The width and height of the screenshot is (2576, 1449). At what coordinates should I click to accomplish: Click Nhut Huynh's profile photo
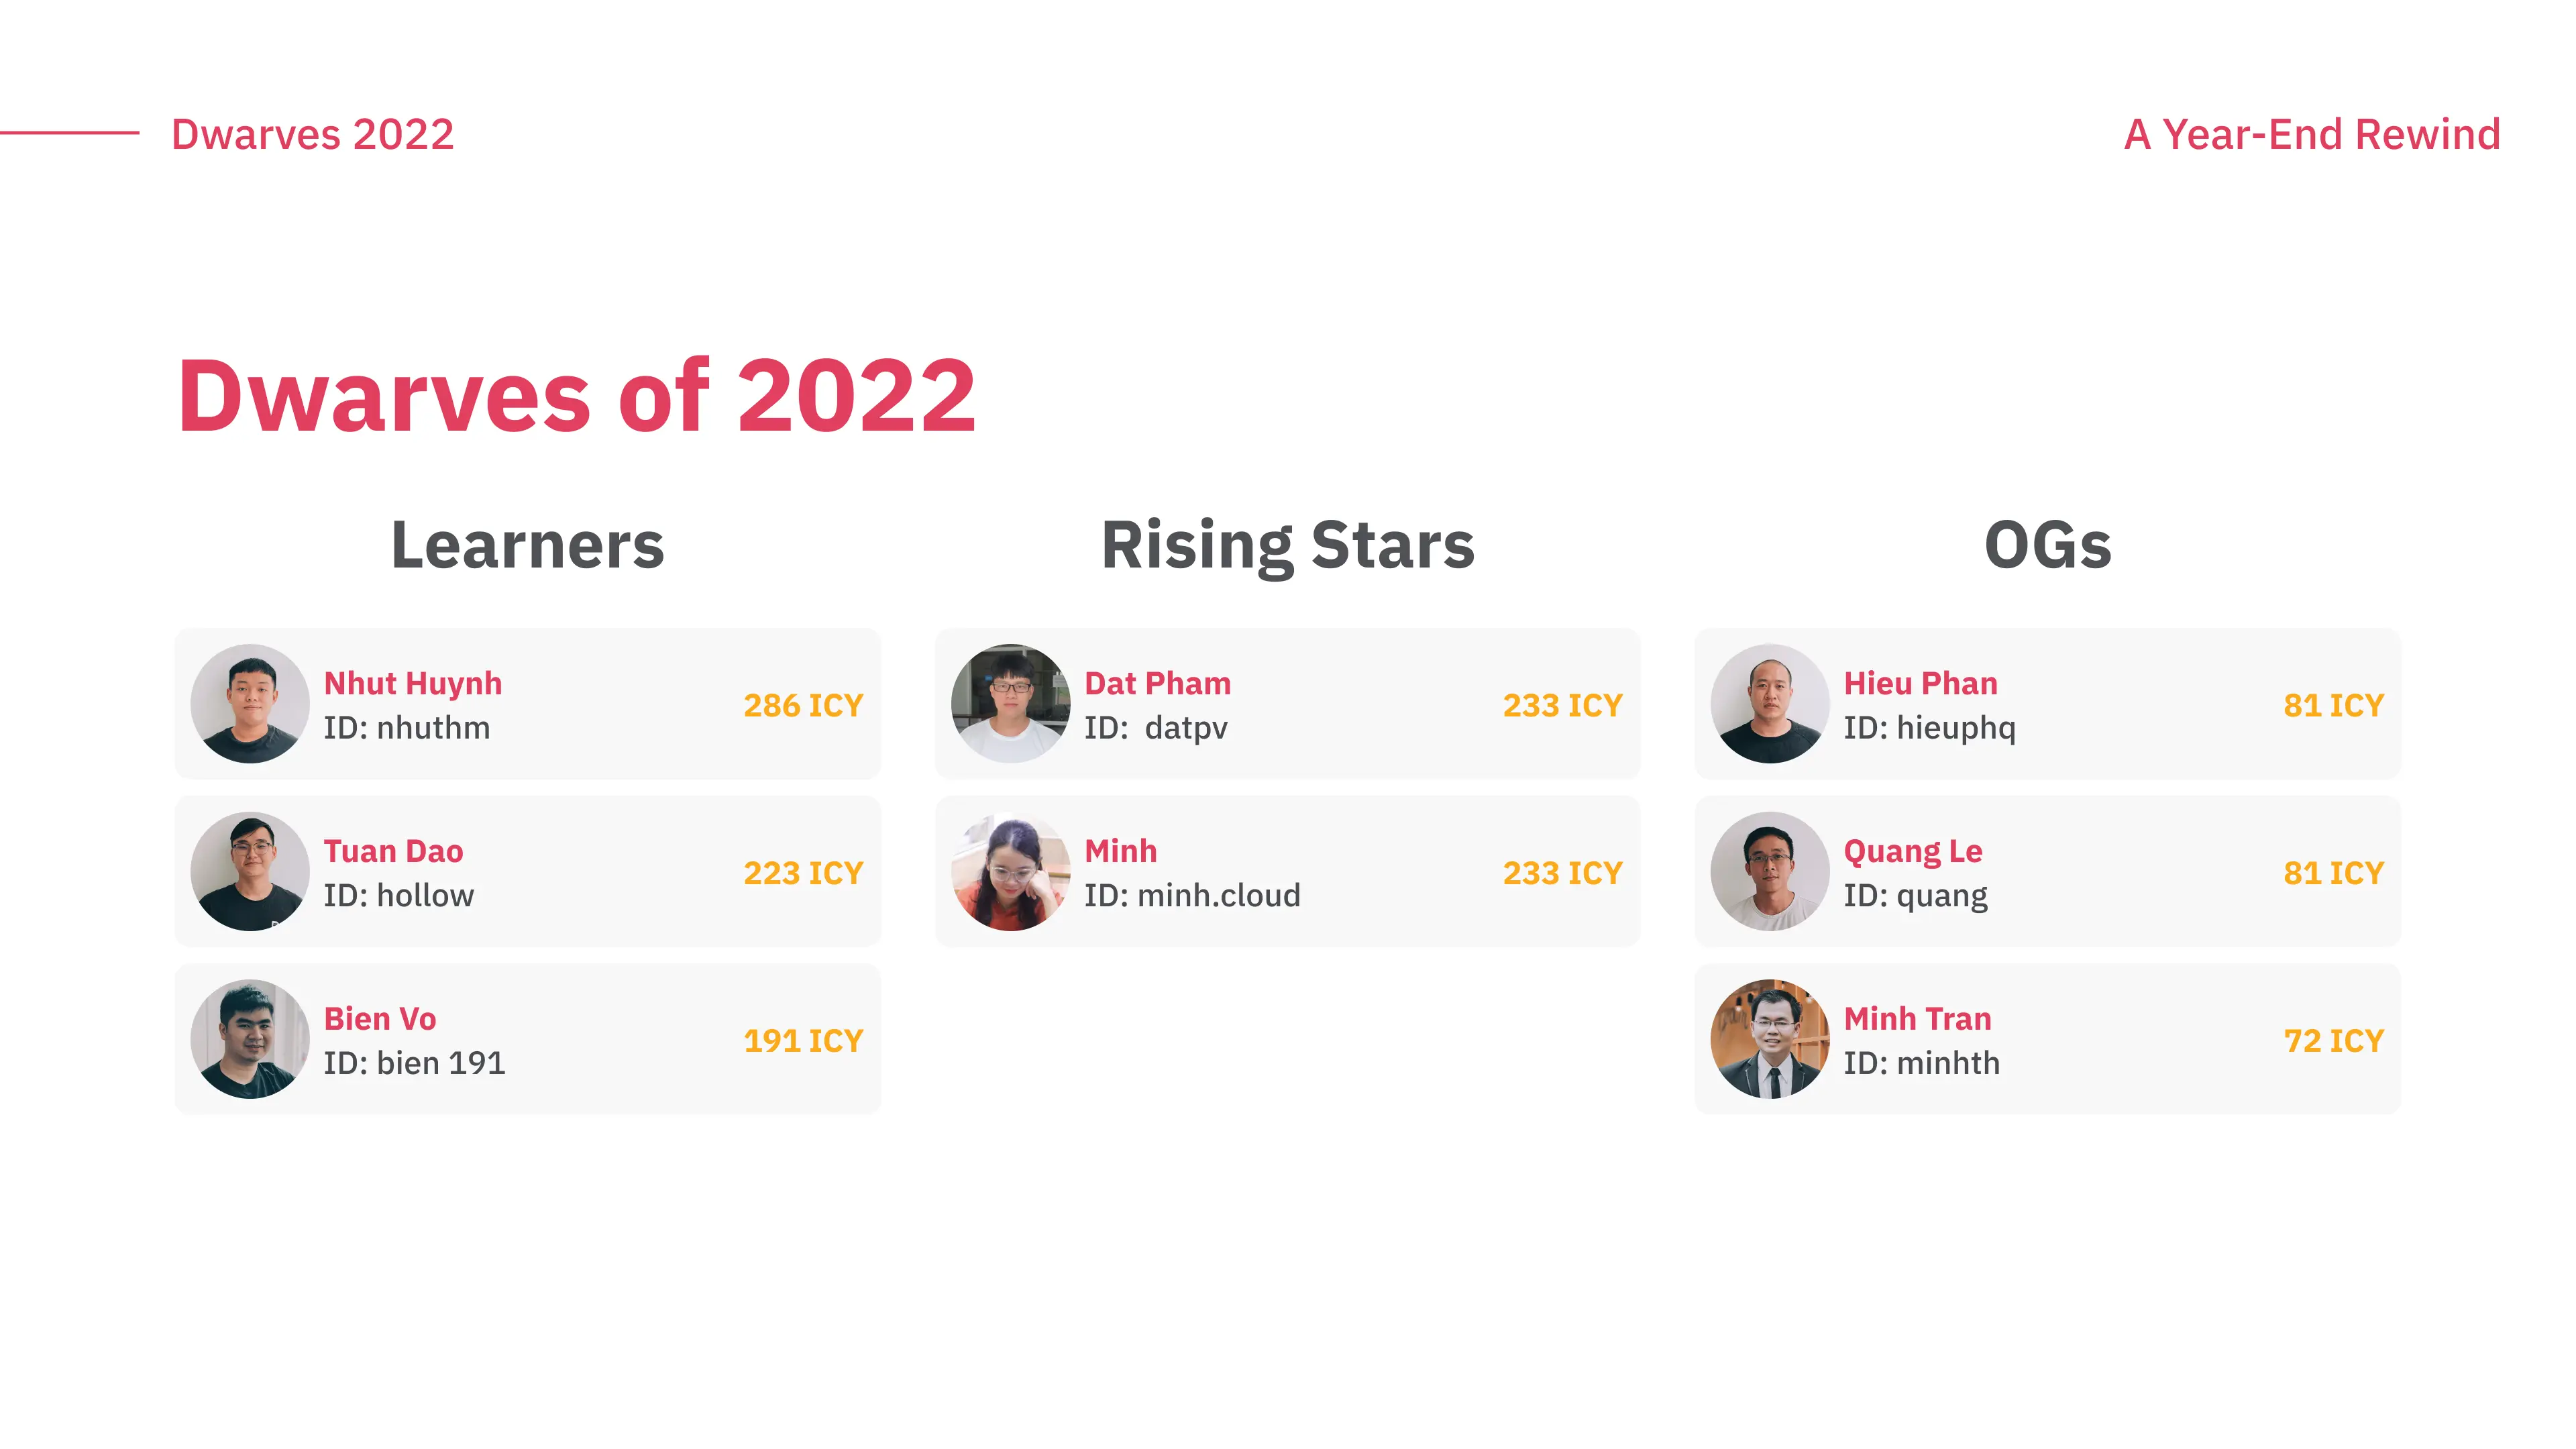(250, 704)
